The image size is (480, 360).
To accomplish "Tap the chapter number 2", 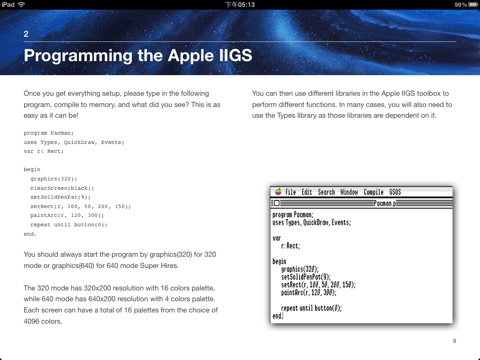I will 26,34.
